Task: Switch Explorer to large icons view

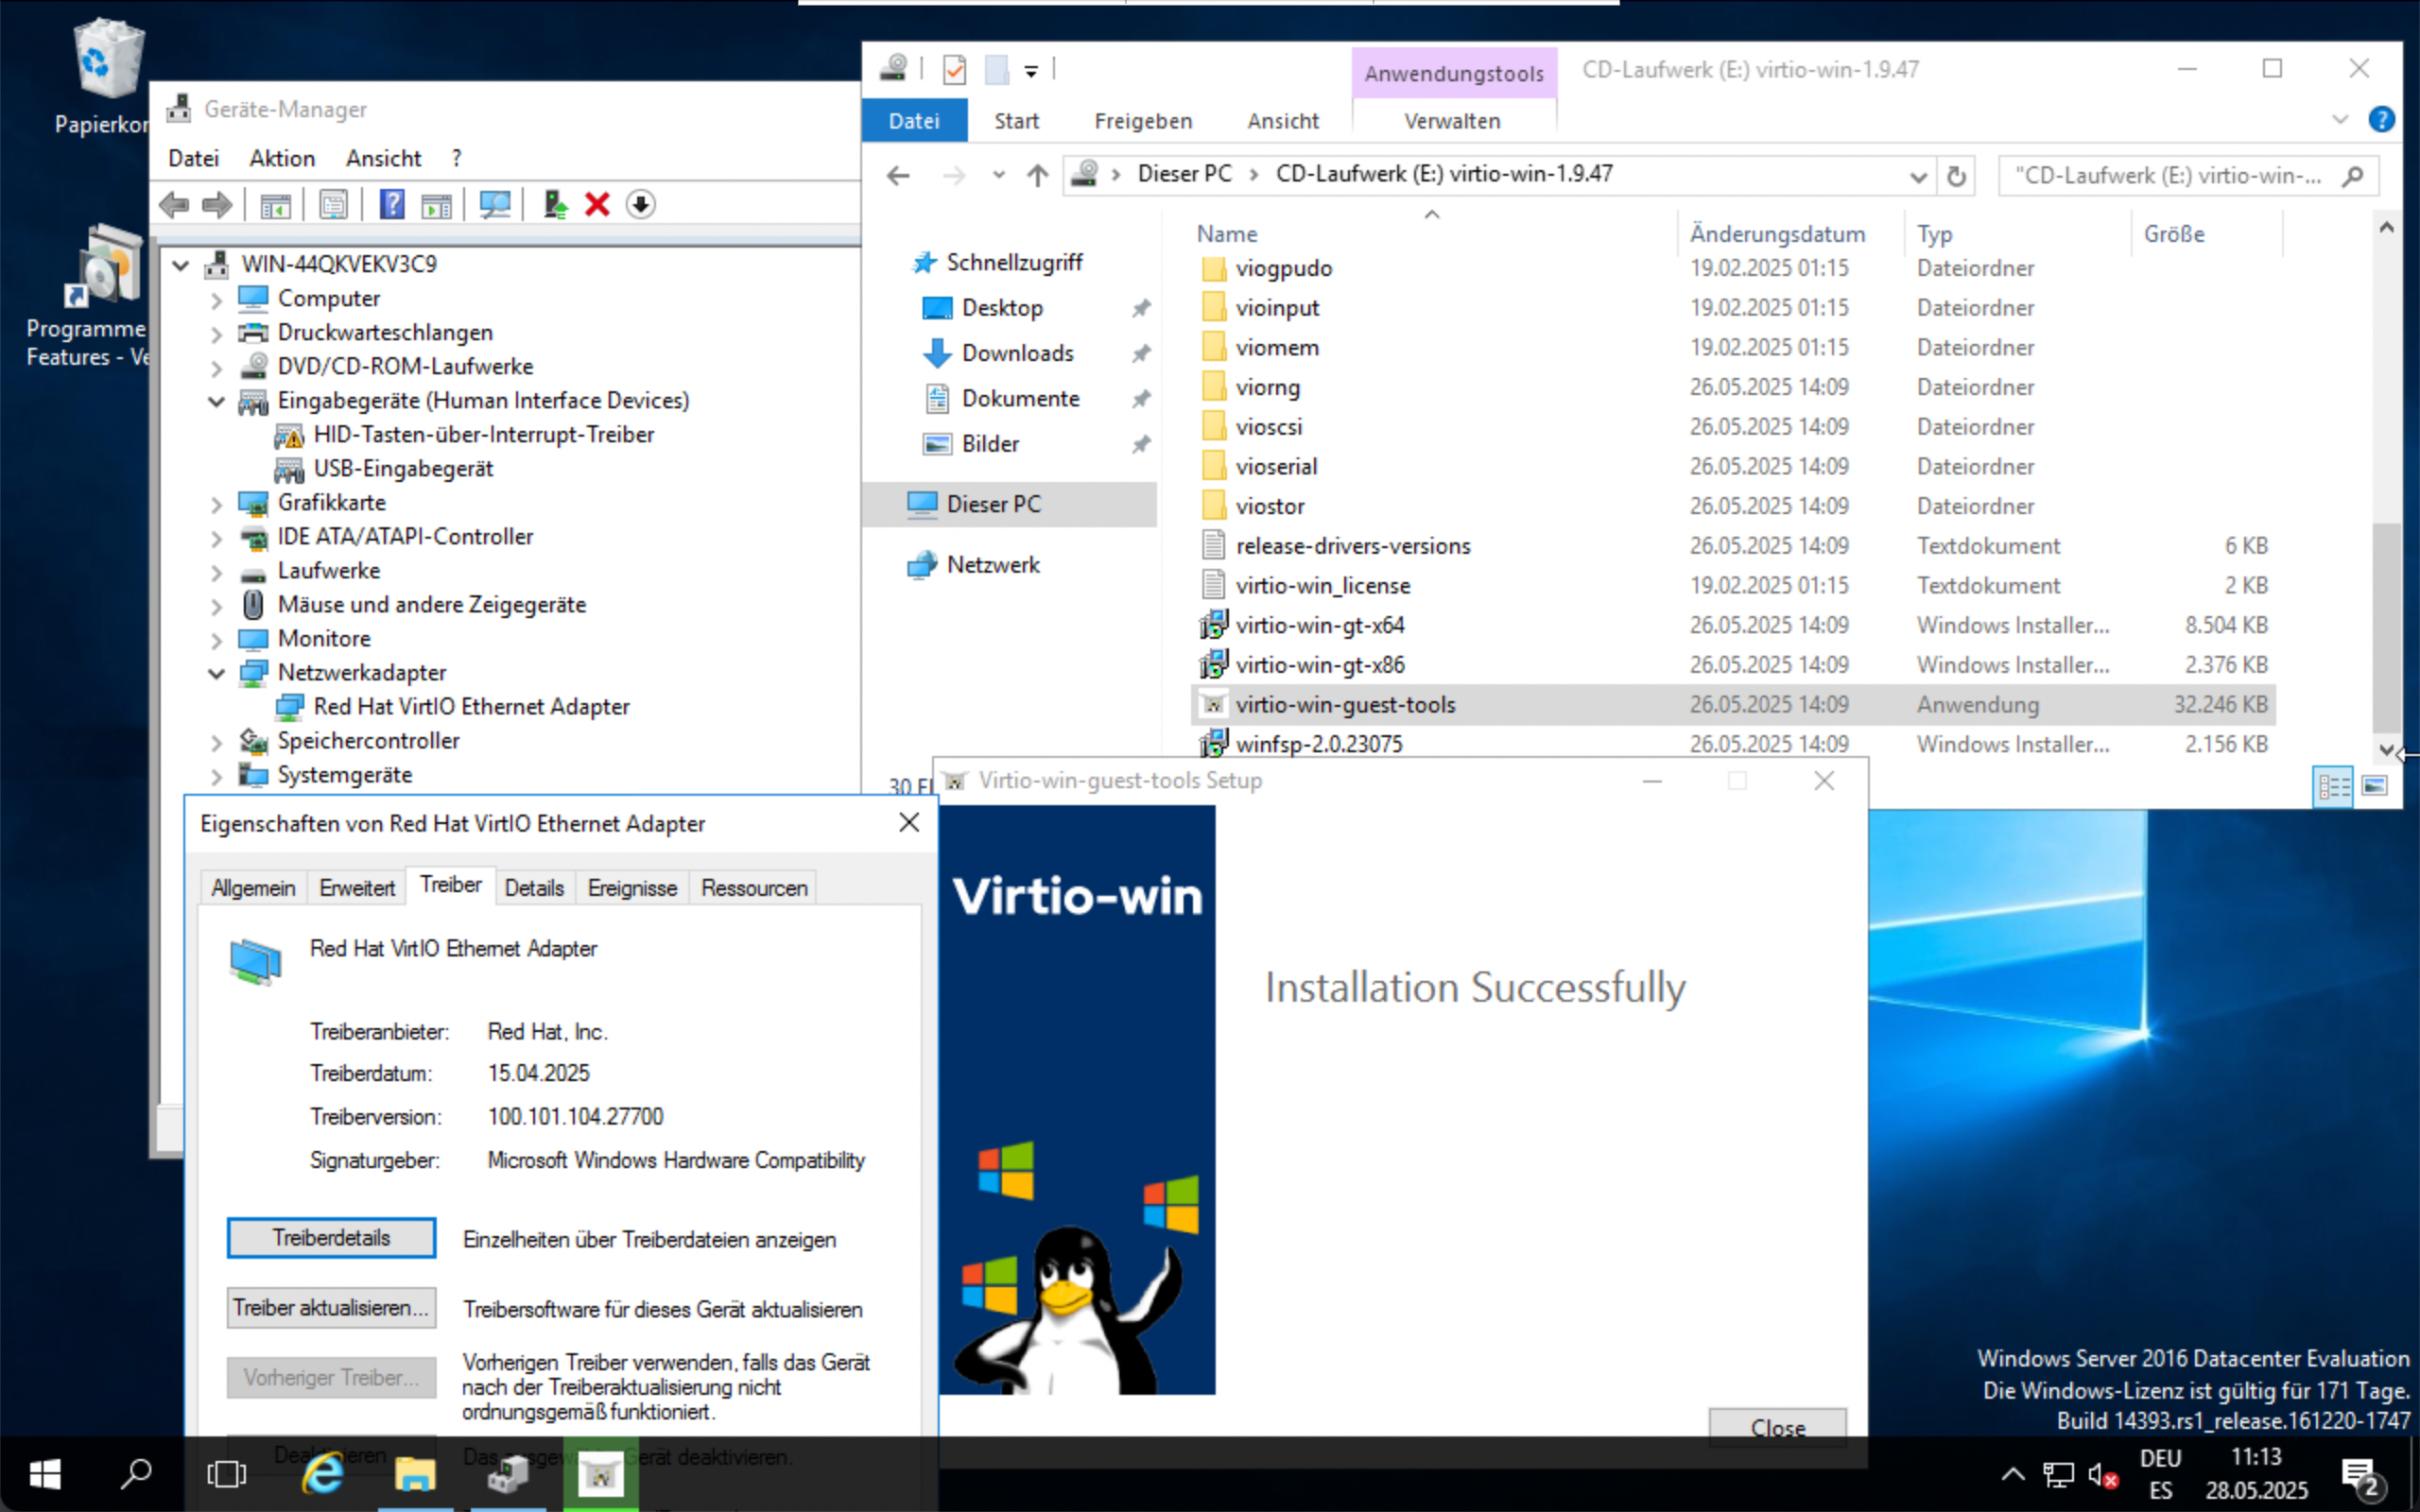Action: (2375, 786)
